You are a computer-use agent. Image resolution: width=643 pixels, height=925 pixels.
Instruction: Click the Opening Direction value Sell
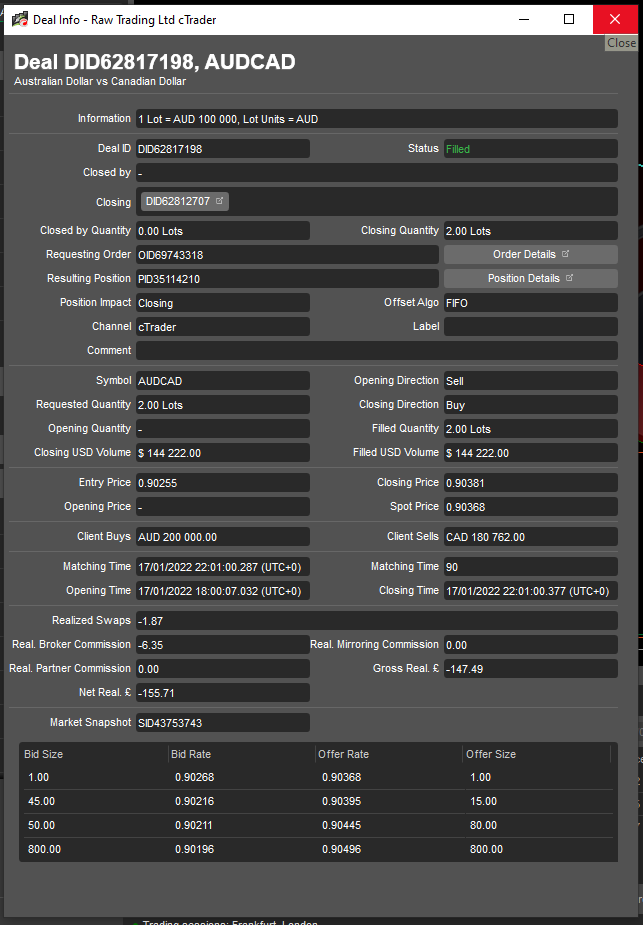pyautogui.click(x=530, y=381)
